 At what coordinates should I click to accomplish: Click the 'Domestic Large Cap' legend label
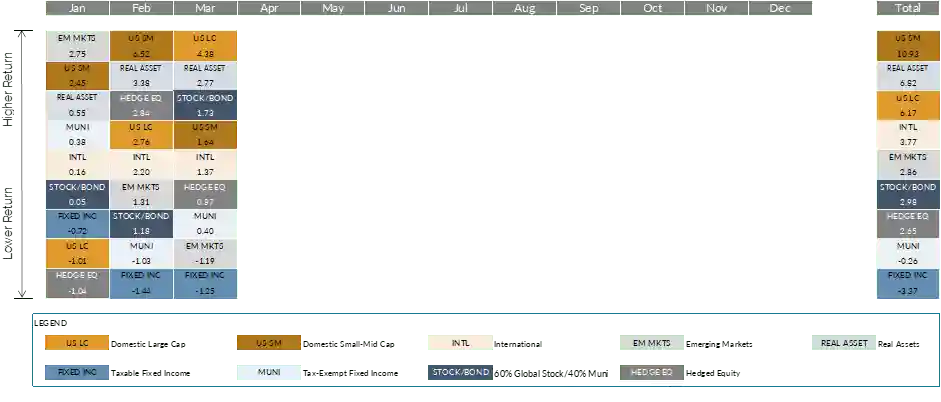click(x=148, y=344)
